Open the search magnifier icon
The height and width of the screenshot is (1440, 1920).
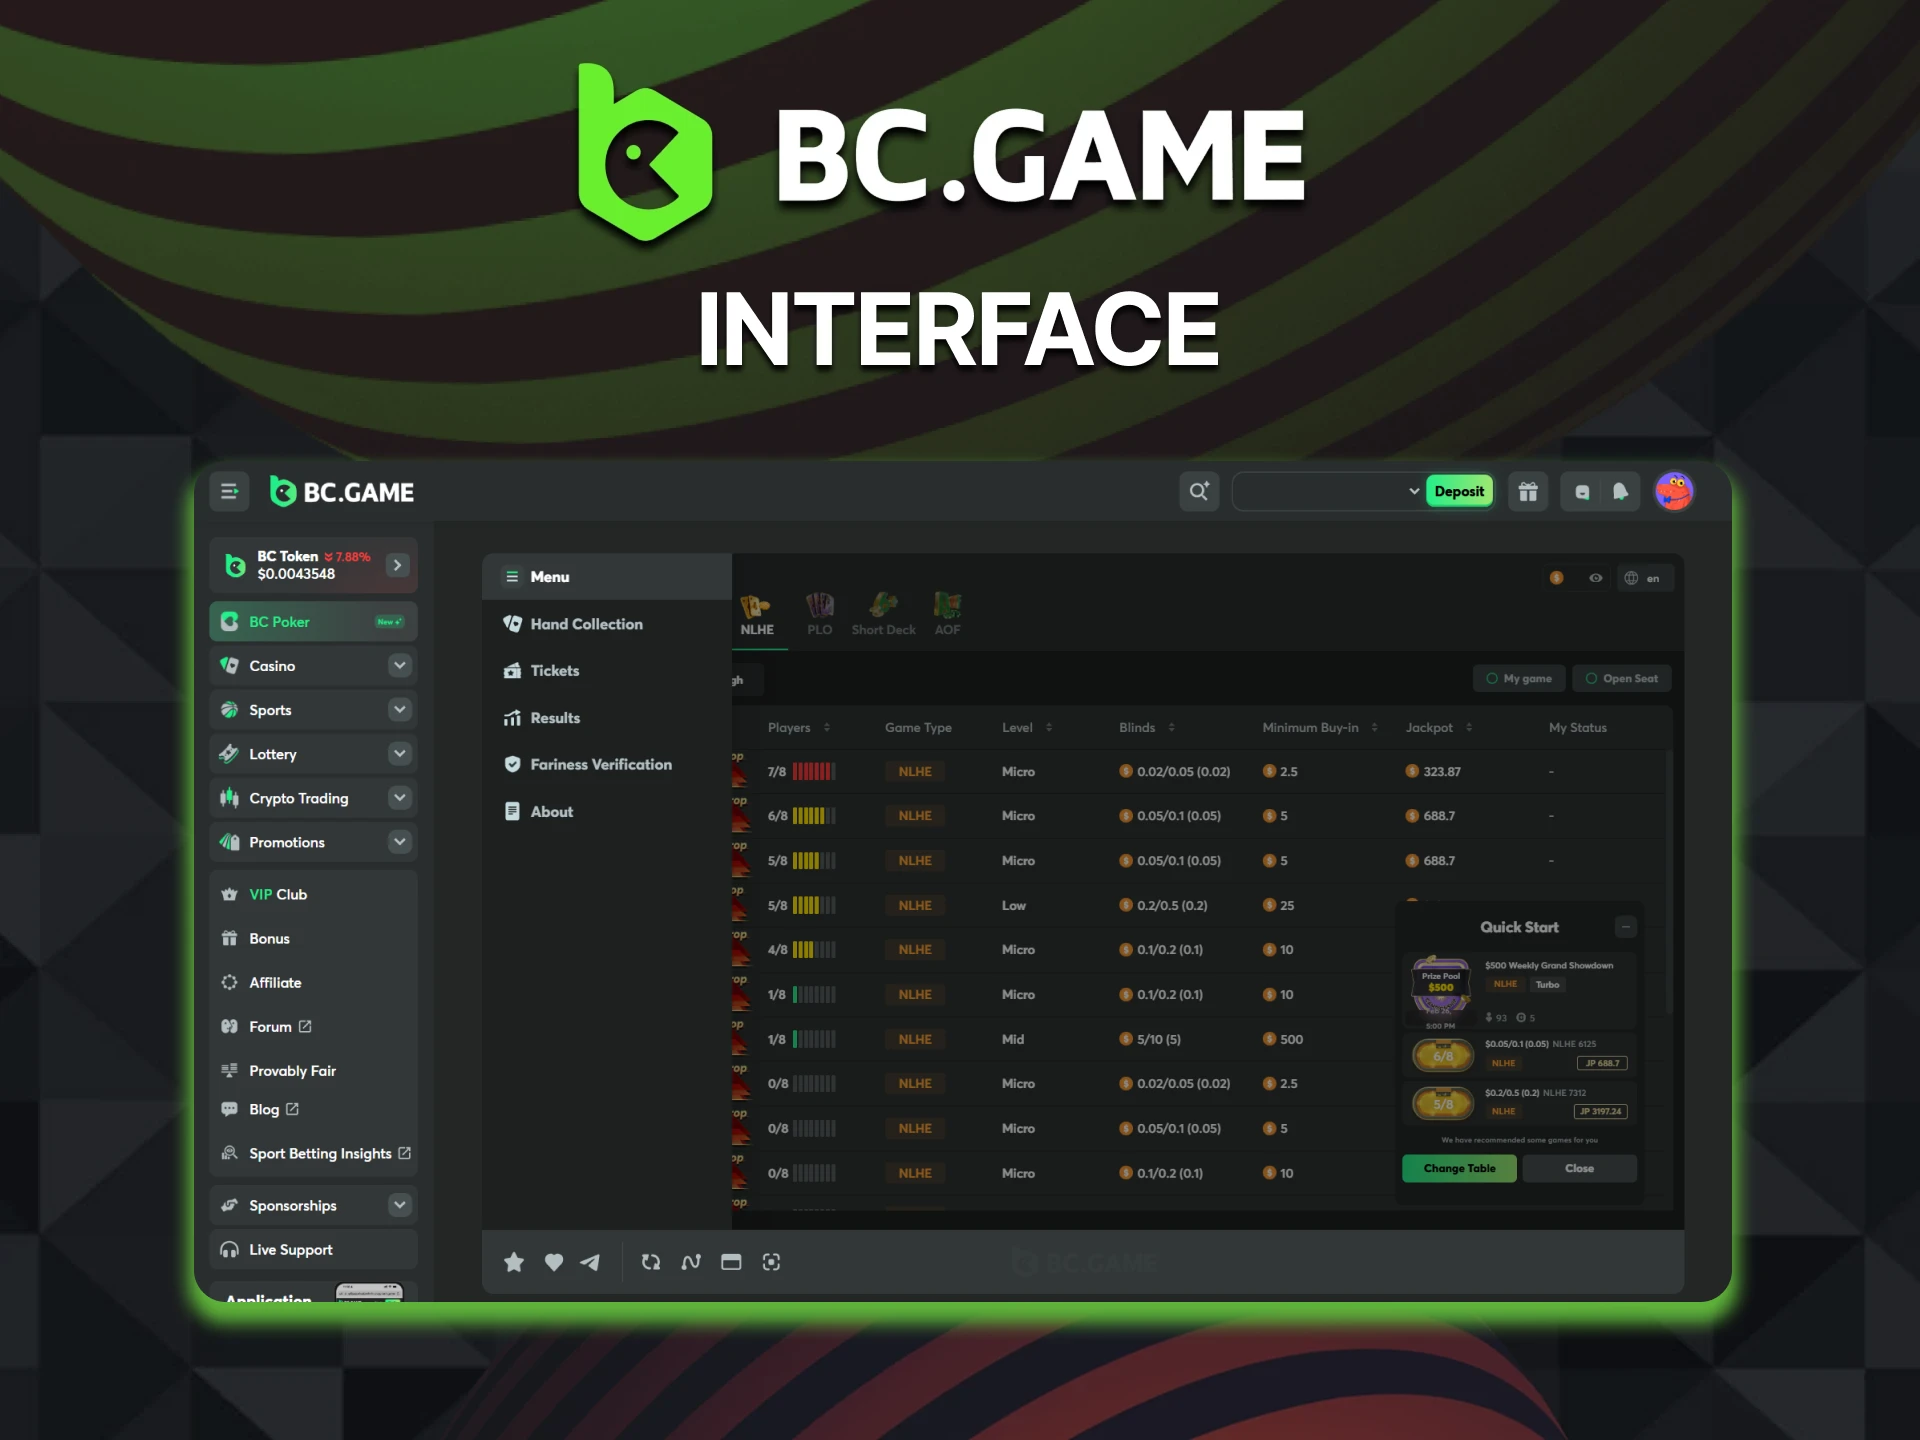tap(1199, 490)
